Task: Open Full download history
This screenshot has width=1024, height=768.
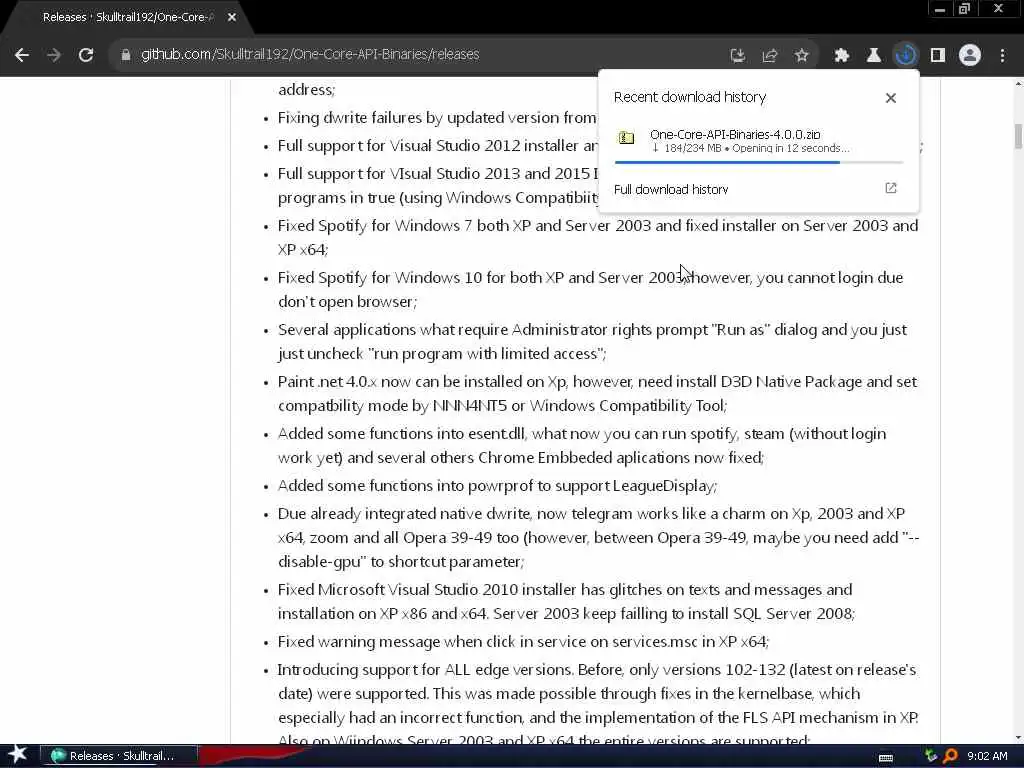Action: click(671, 189)
